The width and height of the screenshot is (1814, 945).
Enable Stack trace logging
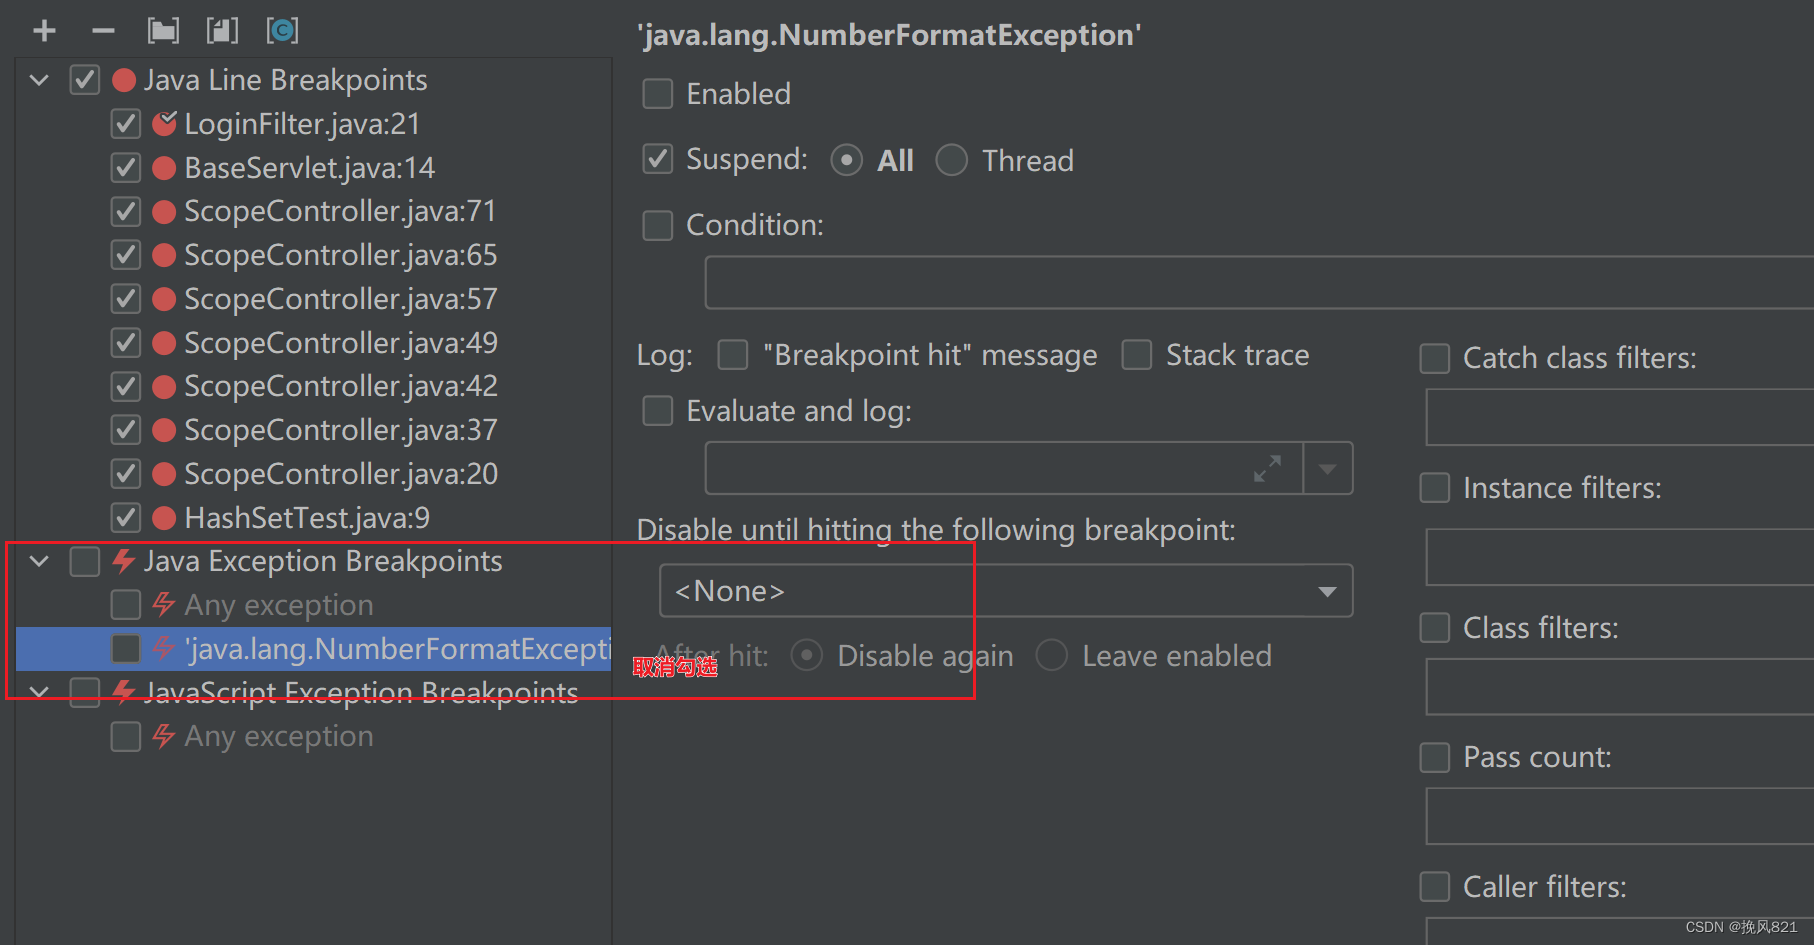[x=1137, y=354]
